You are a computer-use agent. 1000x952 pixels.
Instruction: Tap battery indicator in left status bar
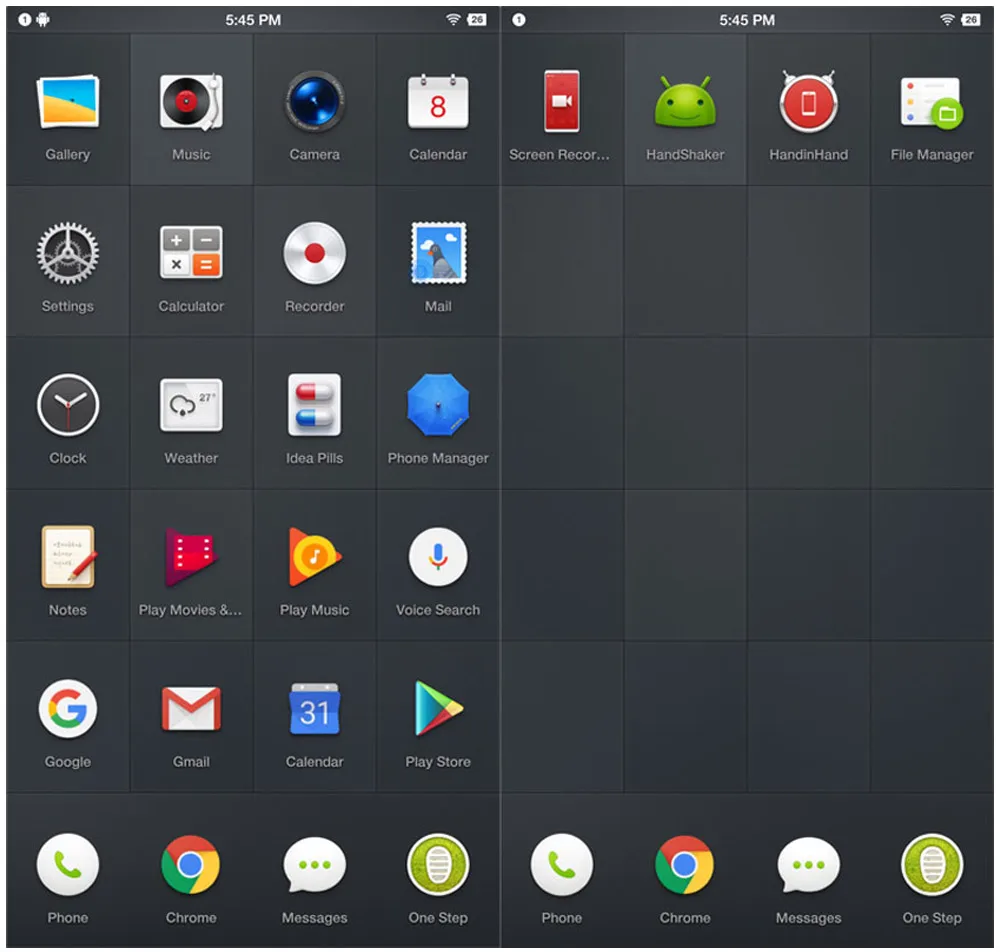[x=477, y=20]
